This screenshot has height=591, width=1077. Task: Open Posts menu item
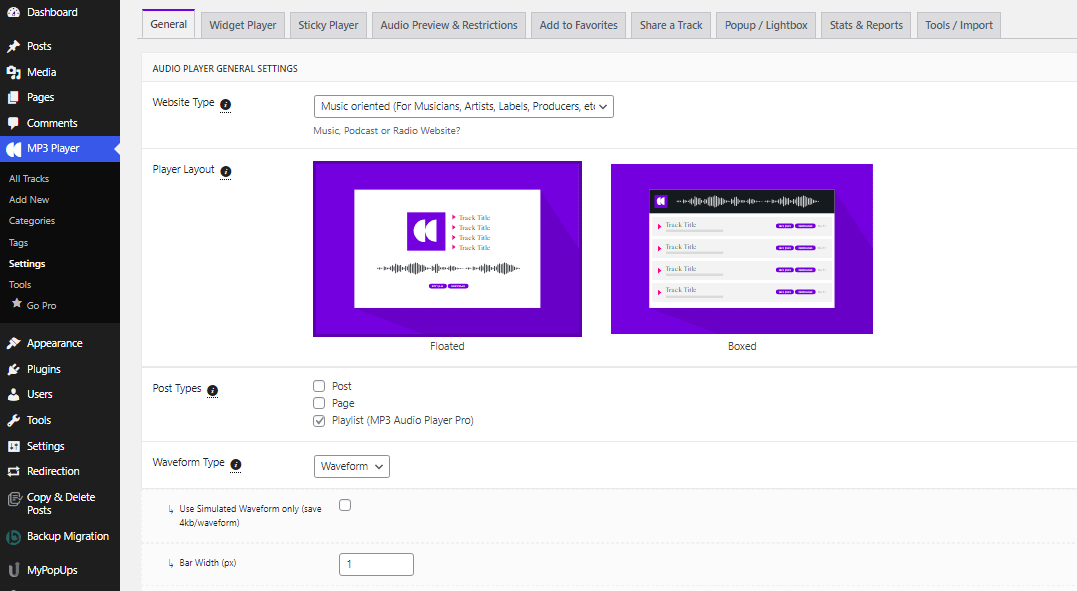[60, 46]
